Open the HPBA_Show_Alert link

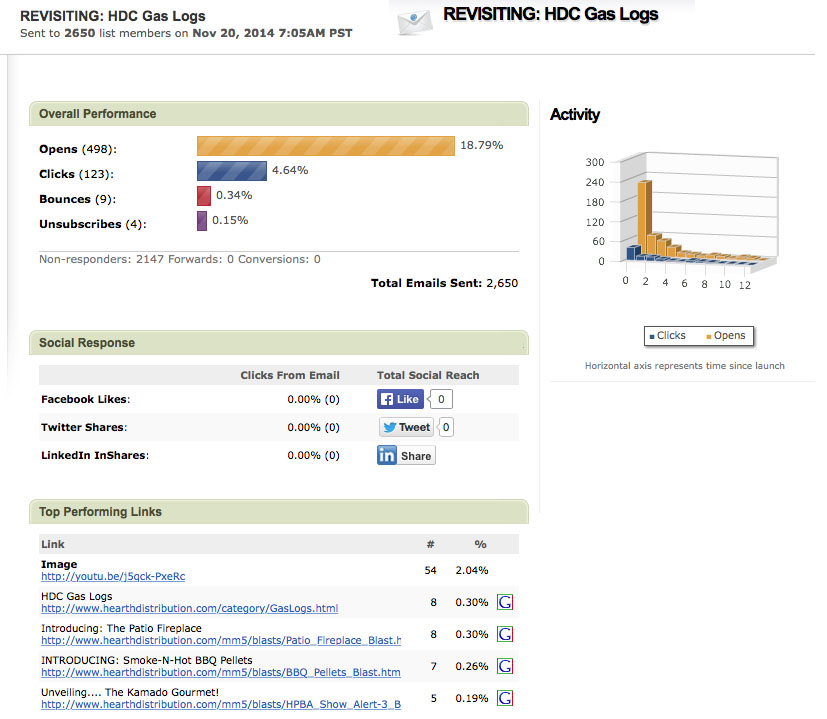click(220, 704)
